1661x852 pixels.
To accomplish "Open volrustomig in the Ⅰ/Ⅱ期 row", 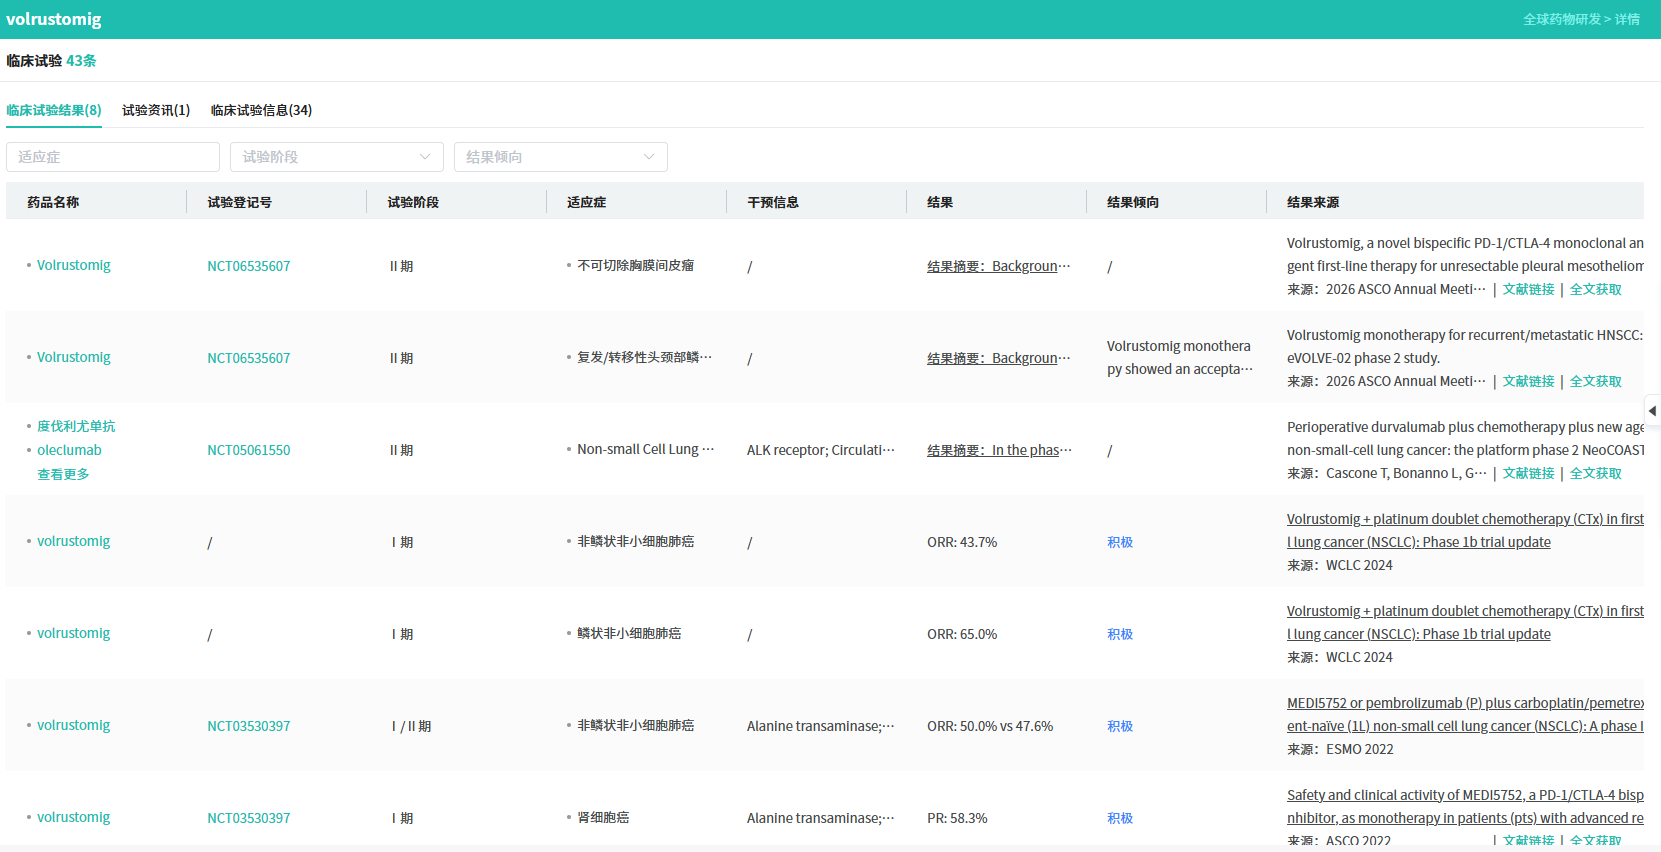I will [x=74, y=725].
